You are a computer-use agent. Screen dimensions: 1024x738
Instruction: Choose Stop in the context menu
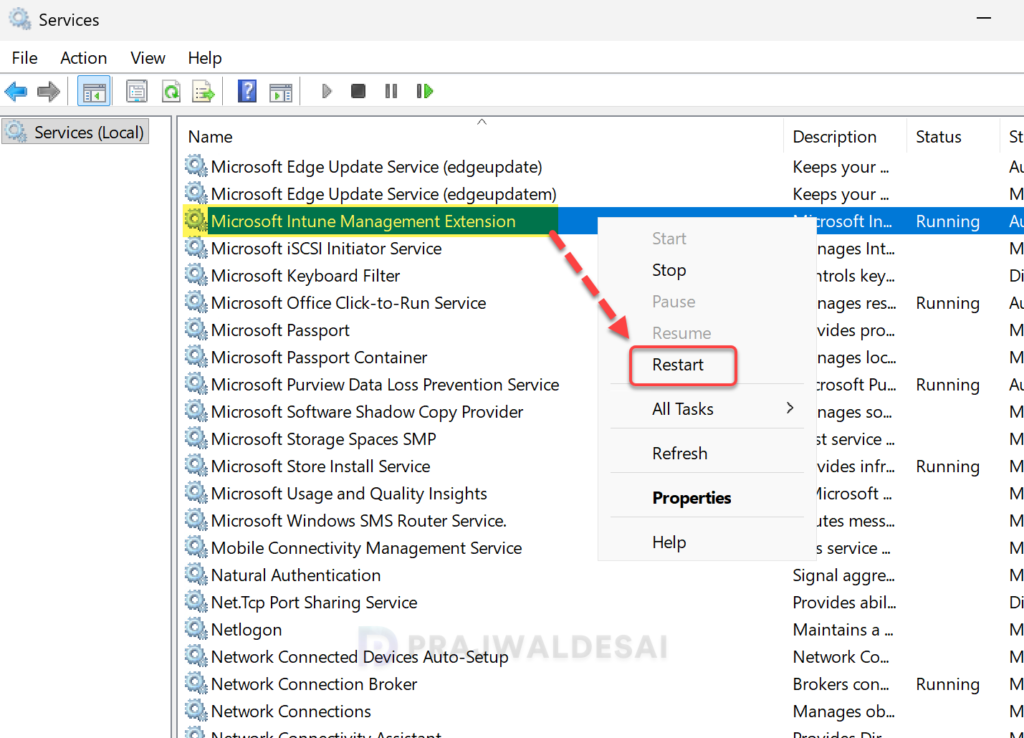[x=669, y=270]
